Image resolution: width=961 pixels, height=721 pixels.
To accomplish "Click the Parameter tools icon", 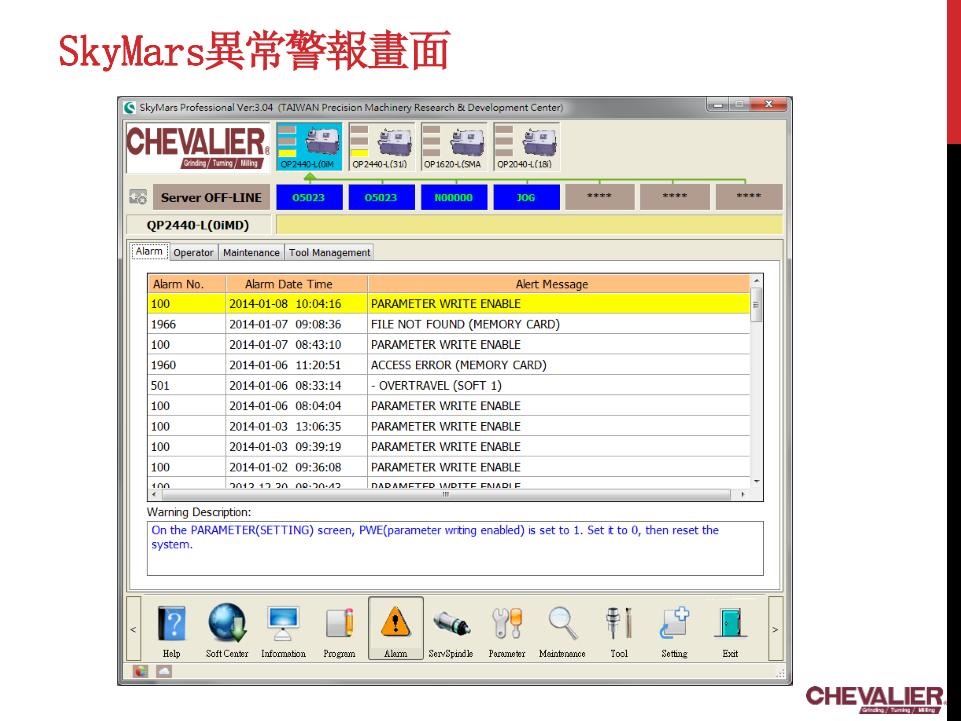I will click(x=507, y=625).
